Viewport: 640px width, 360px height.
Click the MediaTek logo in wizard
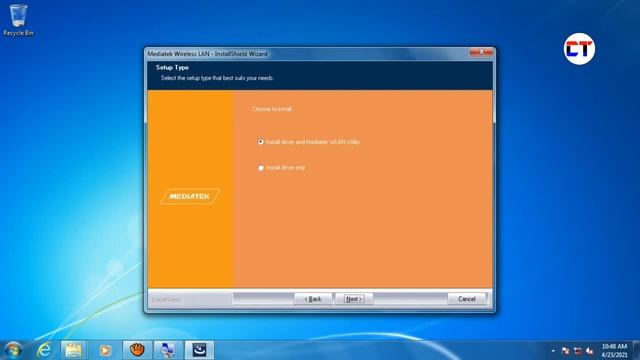(x=190, y=196)
